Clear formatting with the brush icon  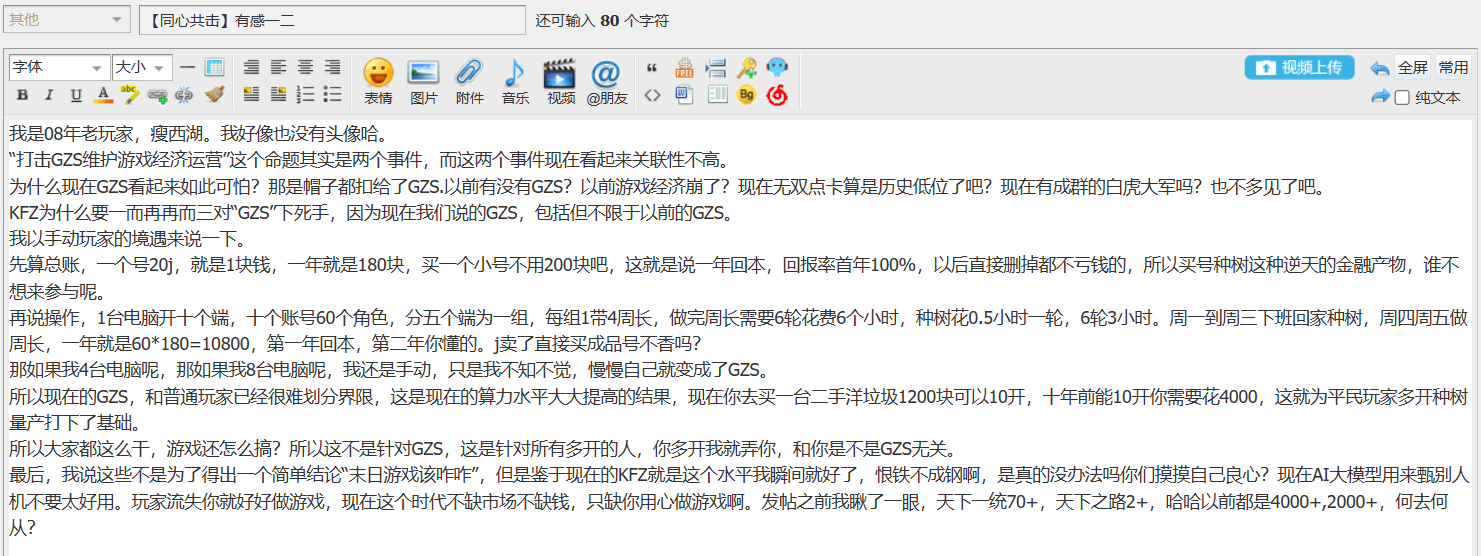coord(214,95)
